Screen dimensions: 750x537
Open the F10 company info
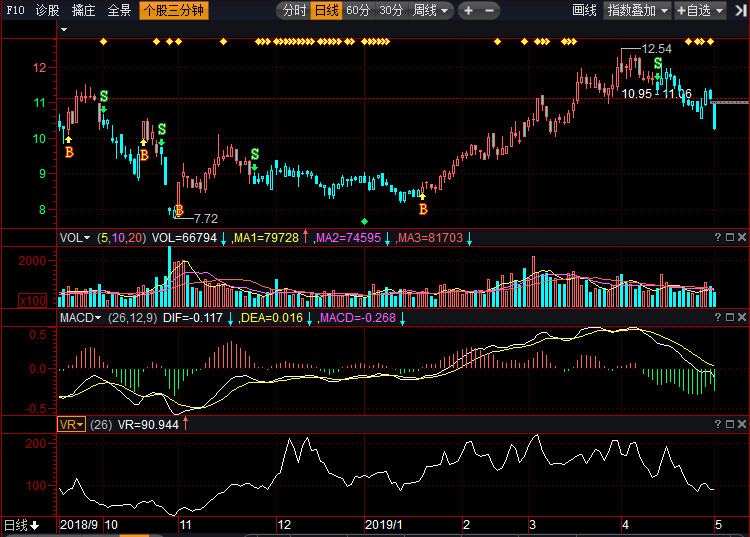click(x=14, y=10)
